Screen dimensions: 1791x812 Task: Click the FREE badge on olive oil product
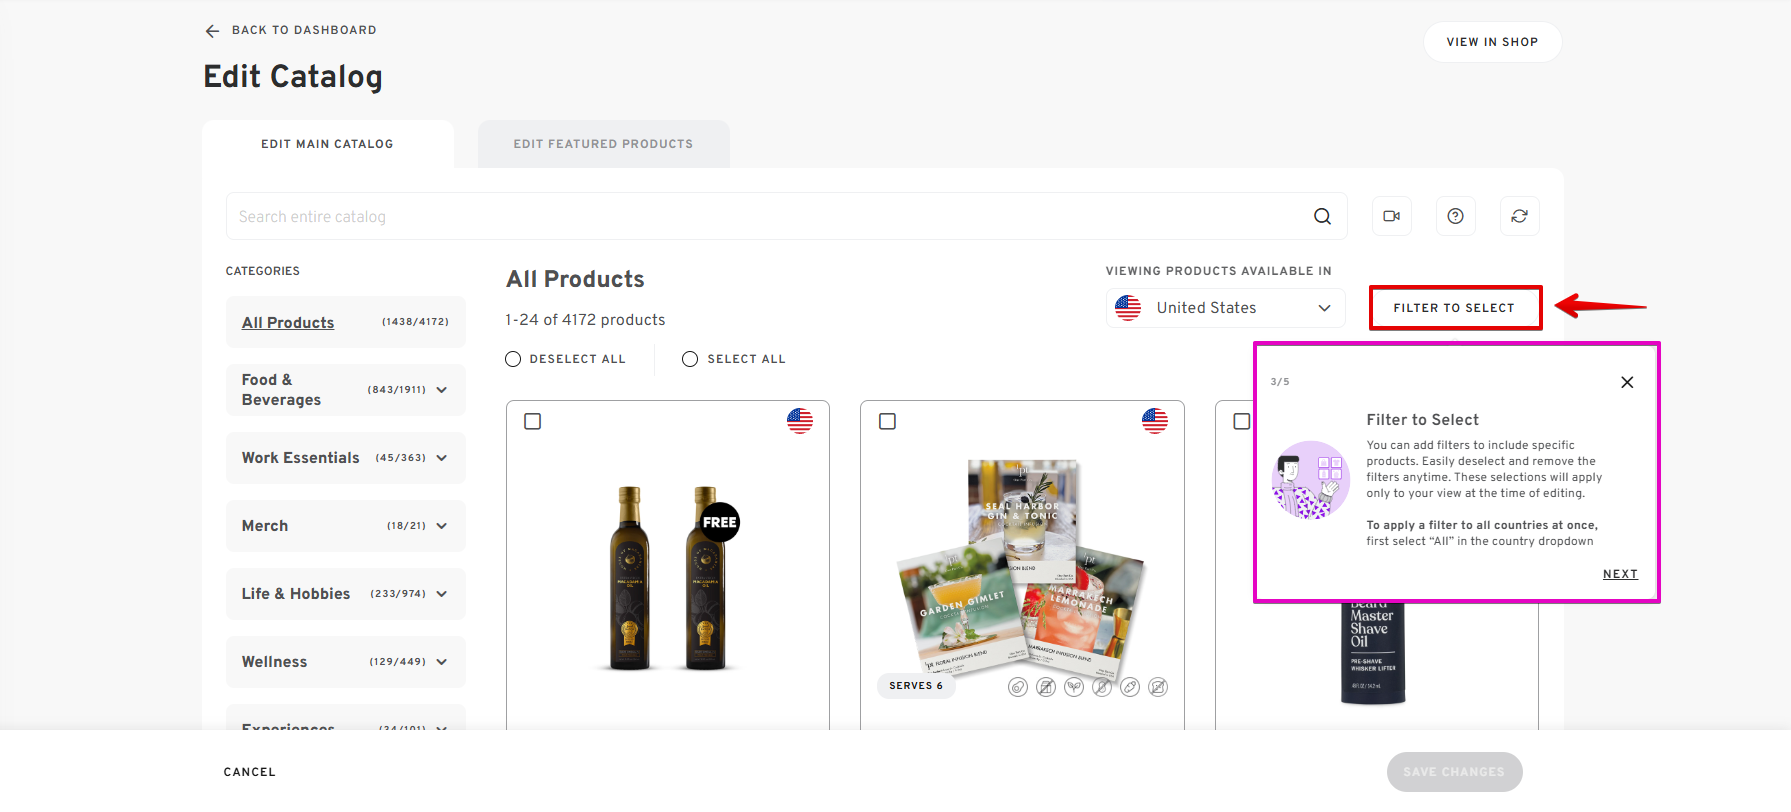(x=719, y=522)
